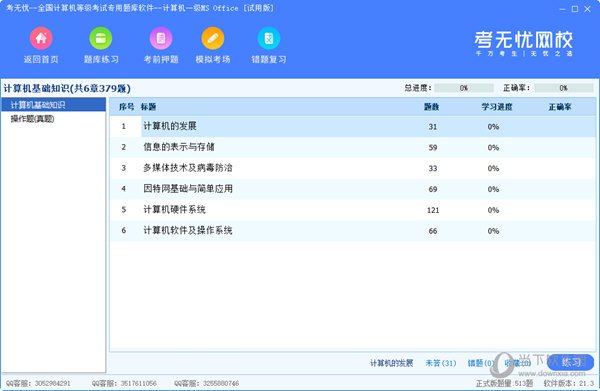The height and width of the screenshot is (391, 600).
Task: Click QQ客服 3255880746 contact
Action: pyautogui.click(x=207, y=383)
